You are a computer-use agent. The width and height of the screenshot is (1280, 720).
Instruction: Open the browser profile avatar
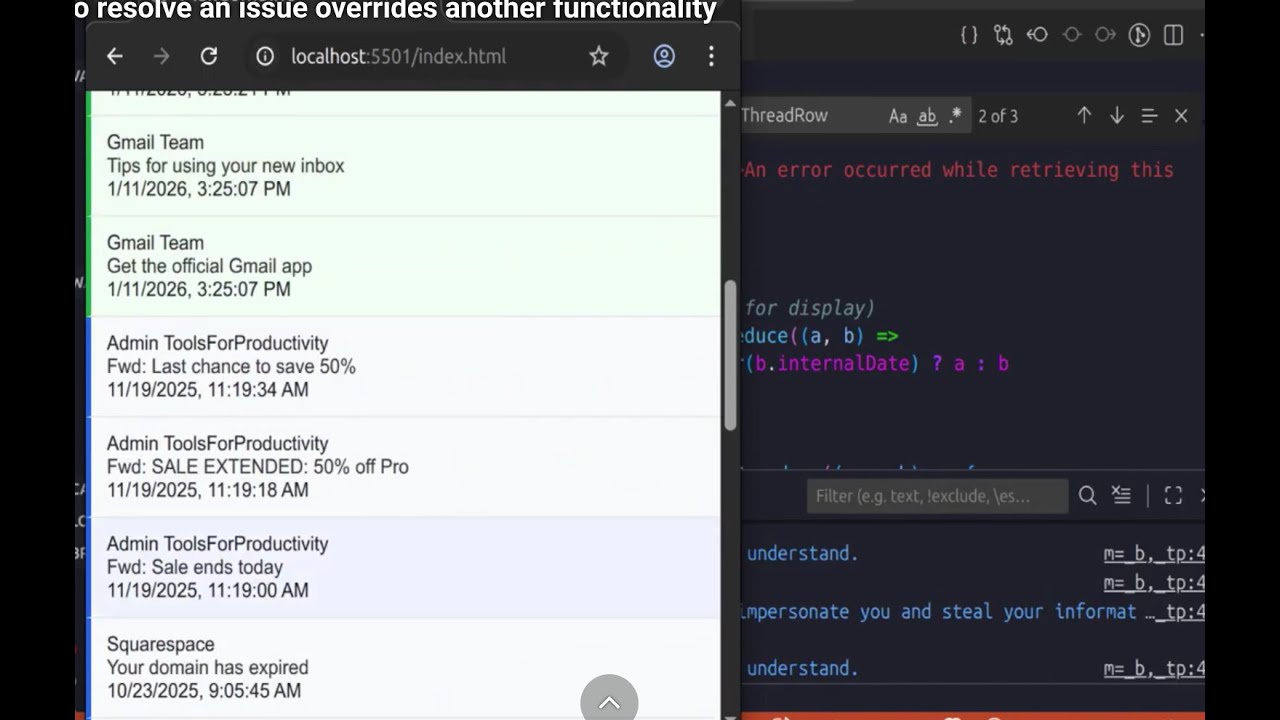664,57
